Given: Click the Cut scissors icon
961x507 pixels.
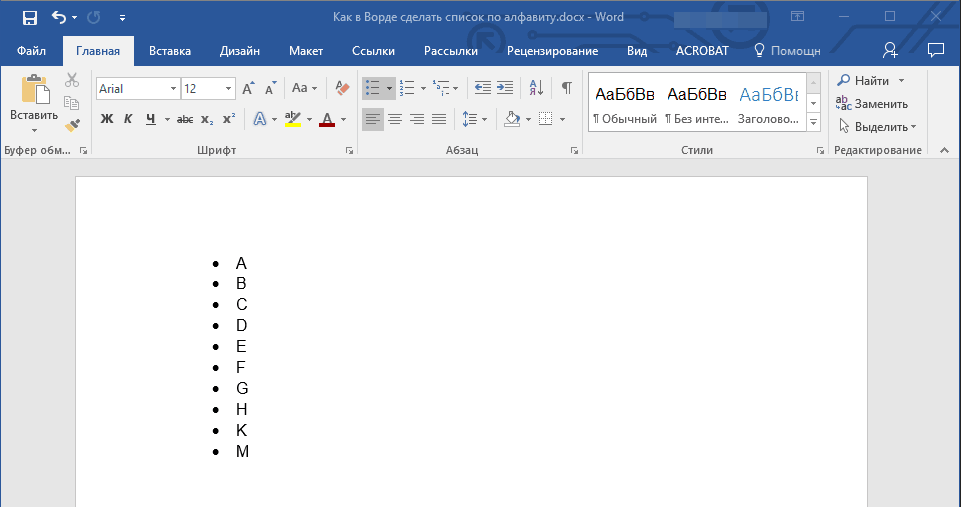Looking at the screenshot, I should tap(72, 80).
